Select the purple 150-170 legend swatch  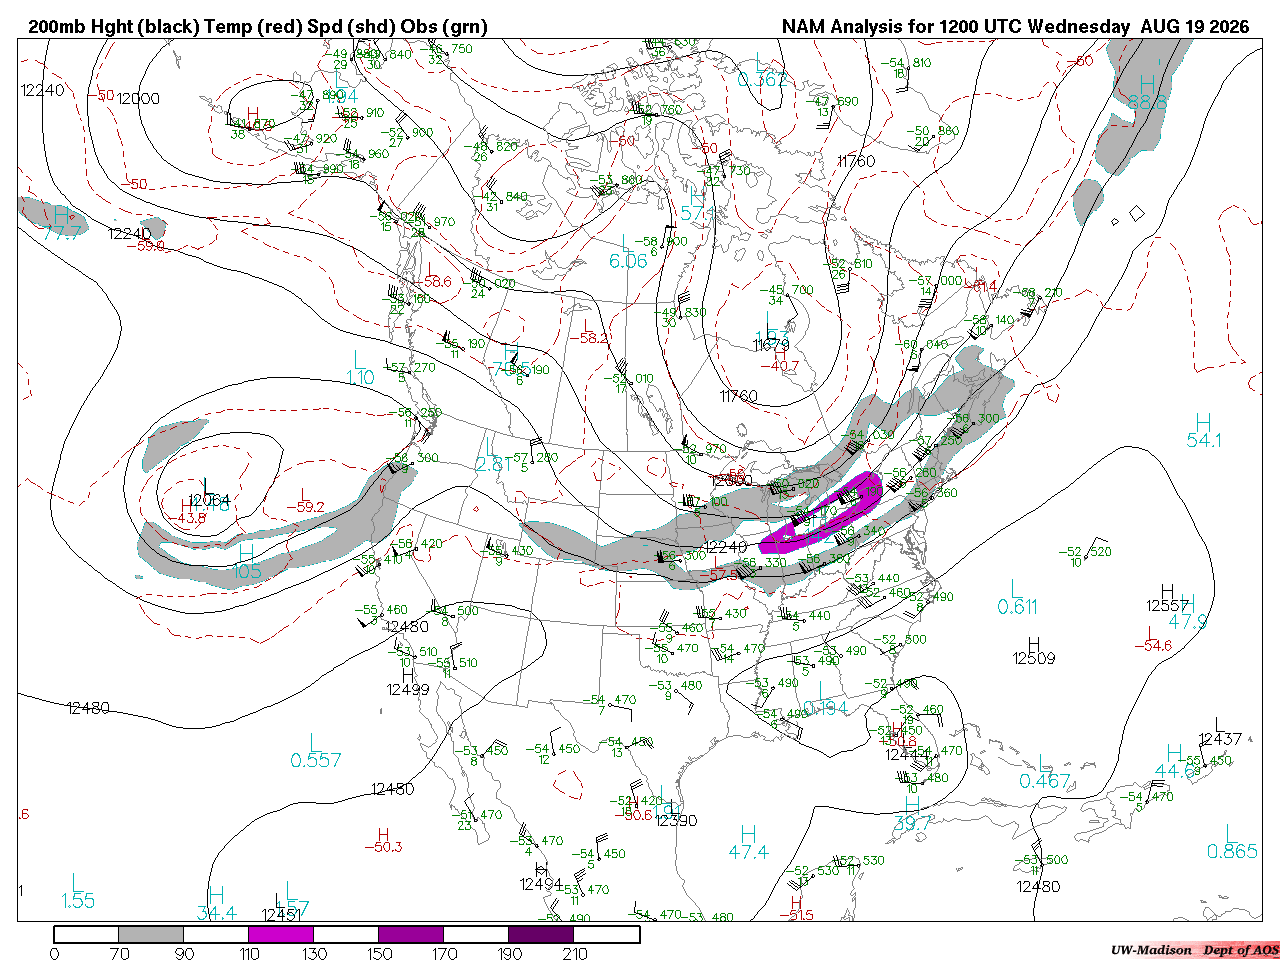coord(411,934)
